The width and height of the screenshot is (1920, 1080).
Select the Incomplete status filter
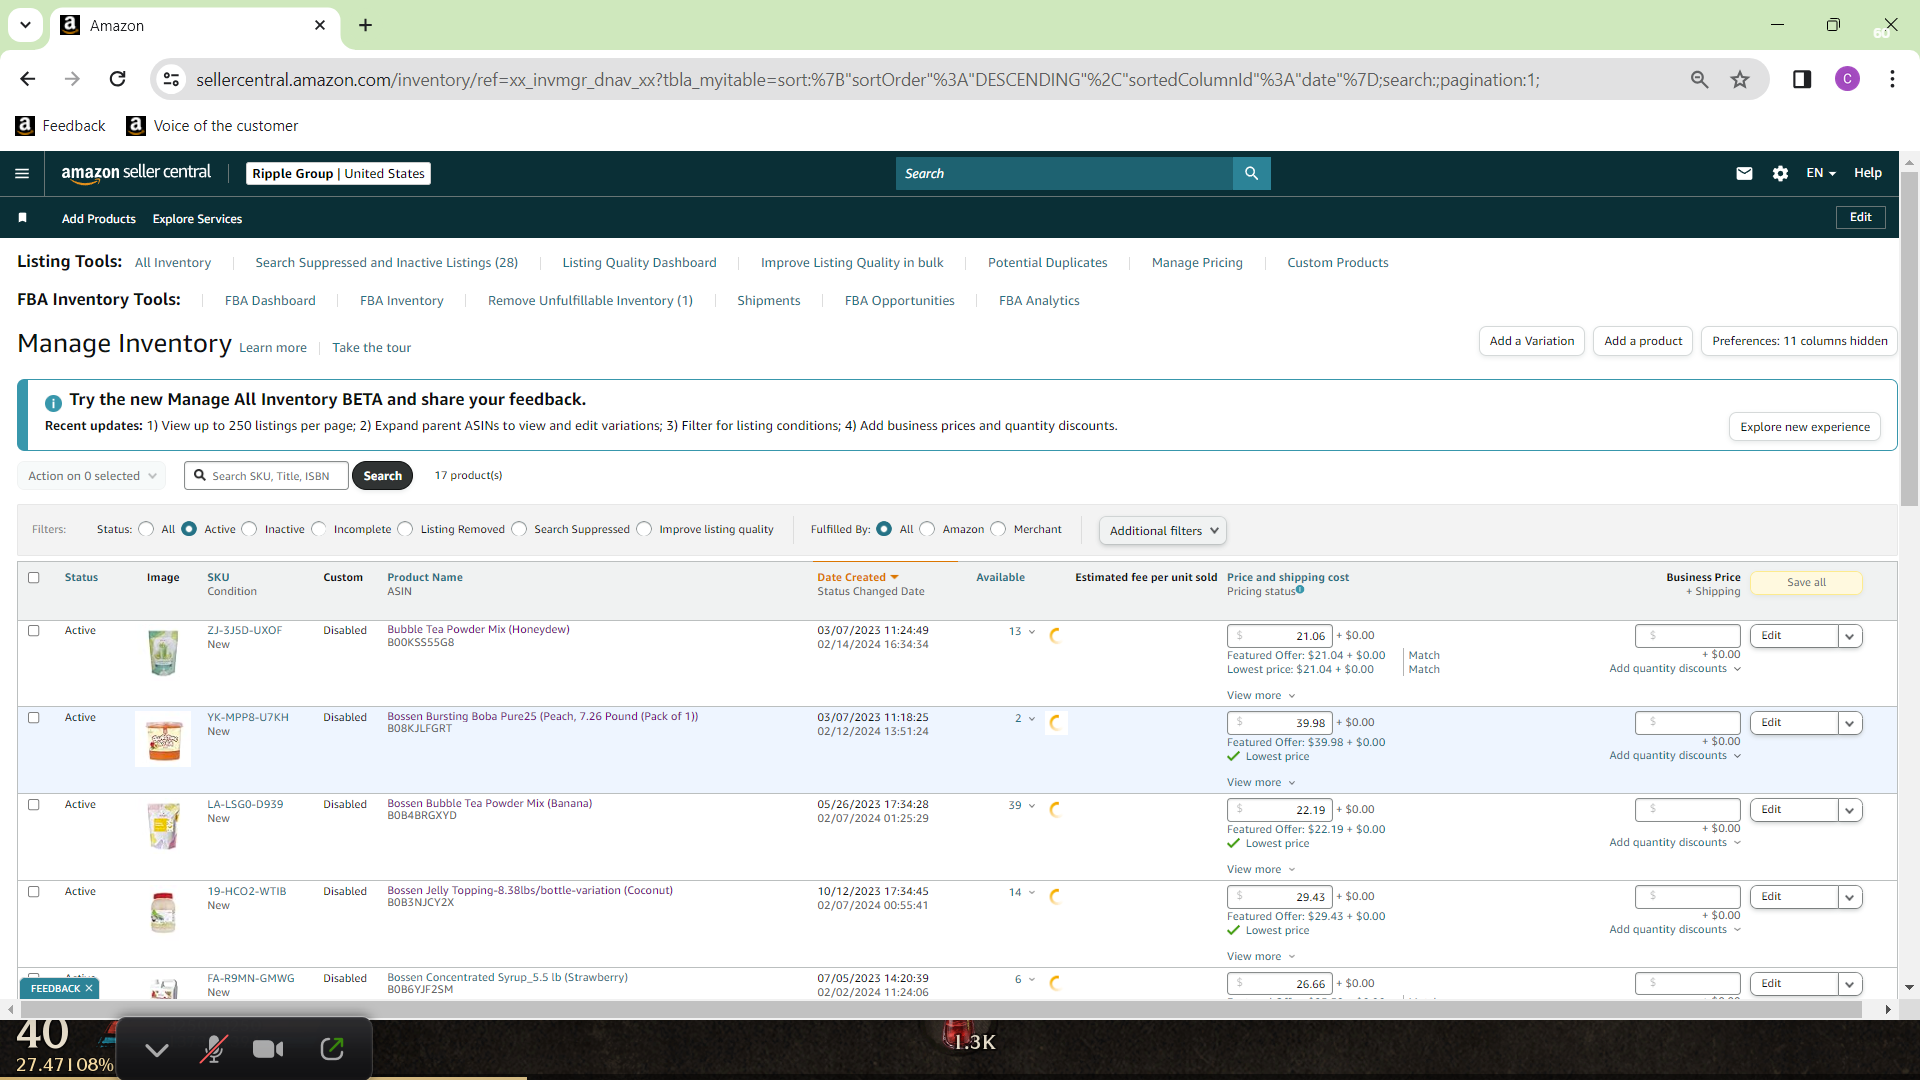tap(319, 529)
